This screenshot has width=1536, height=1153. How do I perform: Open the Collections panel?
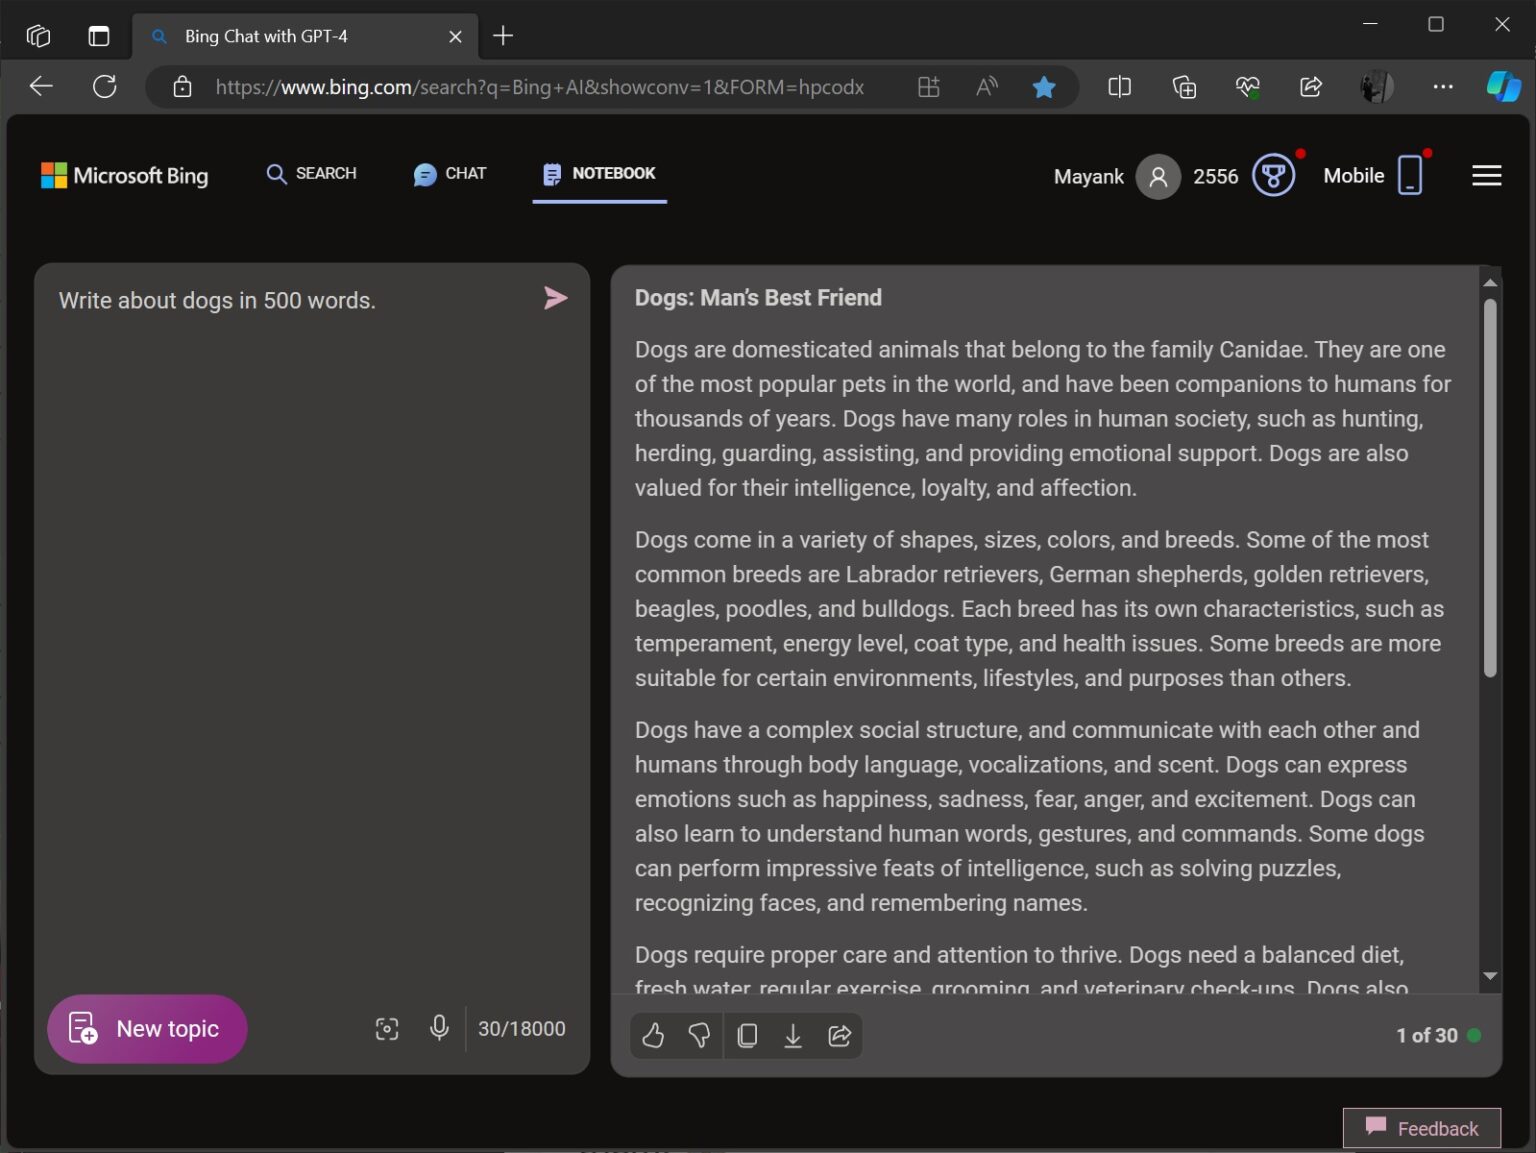tap(1183, 87)
